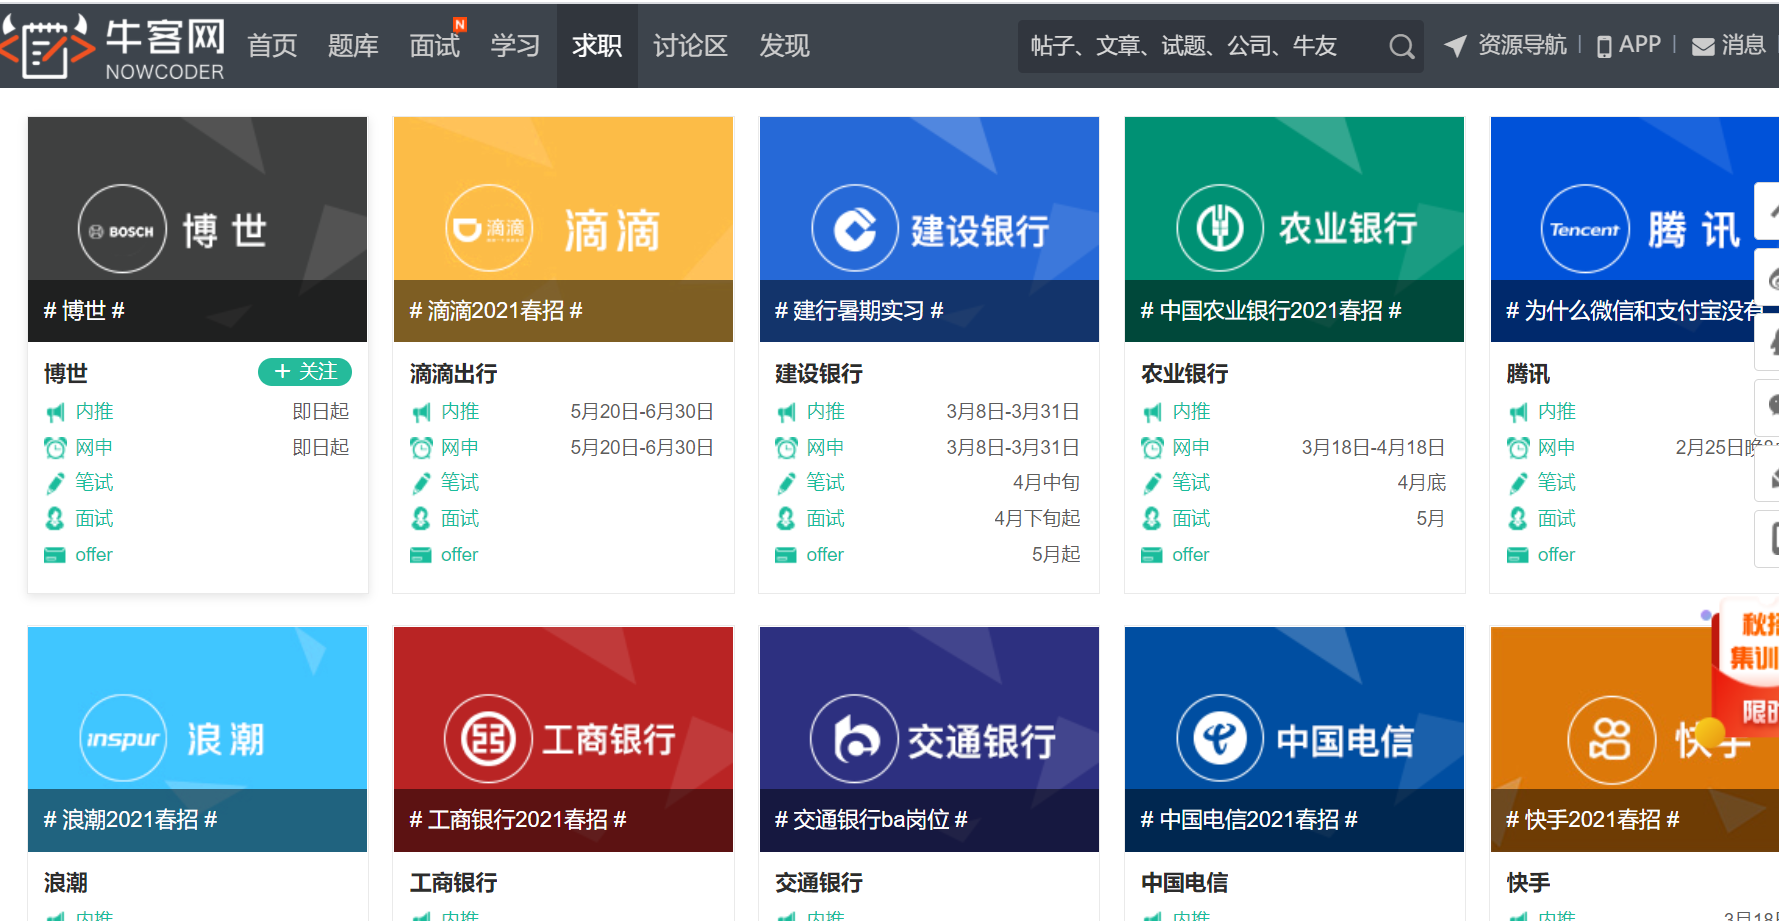
Task: Open topic # 中国电信2021春招 #
Action: coord(1249,820)
